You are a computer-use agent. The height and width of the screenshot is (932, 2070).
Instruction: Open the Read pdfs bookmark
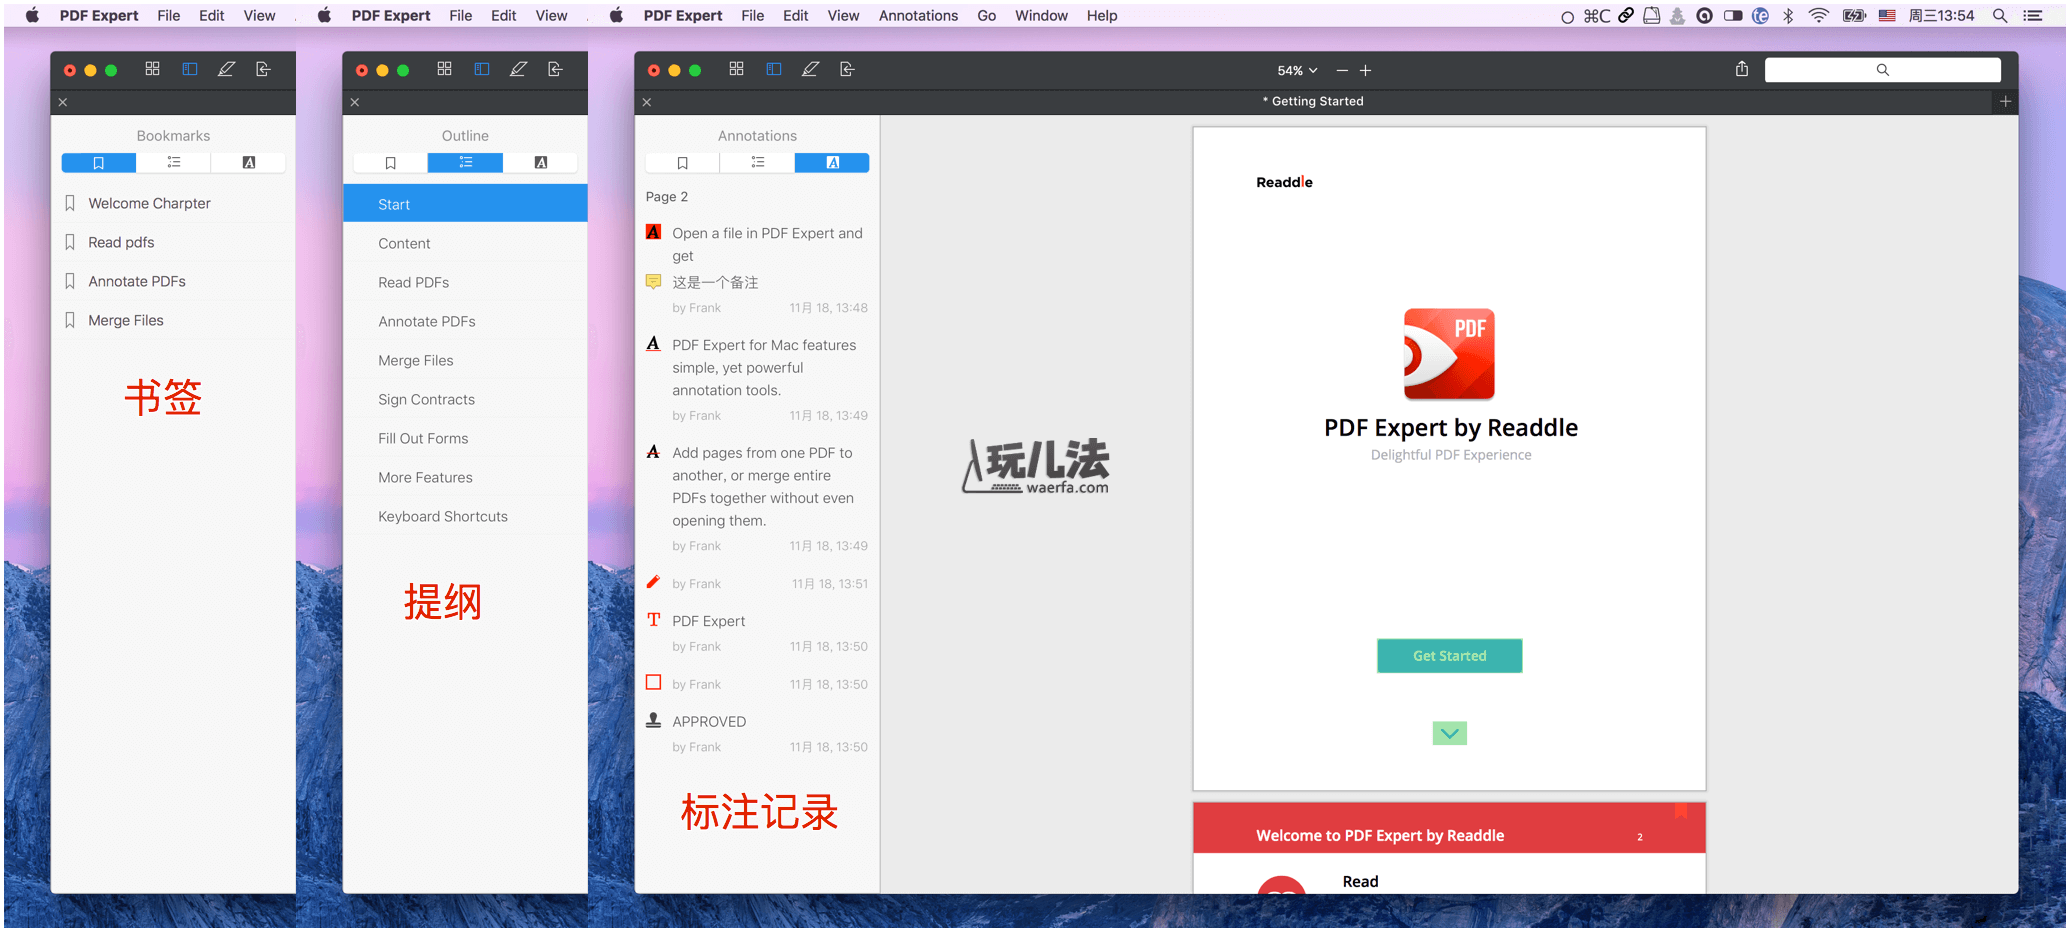(173, 242)
